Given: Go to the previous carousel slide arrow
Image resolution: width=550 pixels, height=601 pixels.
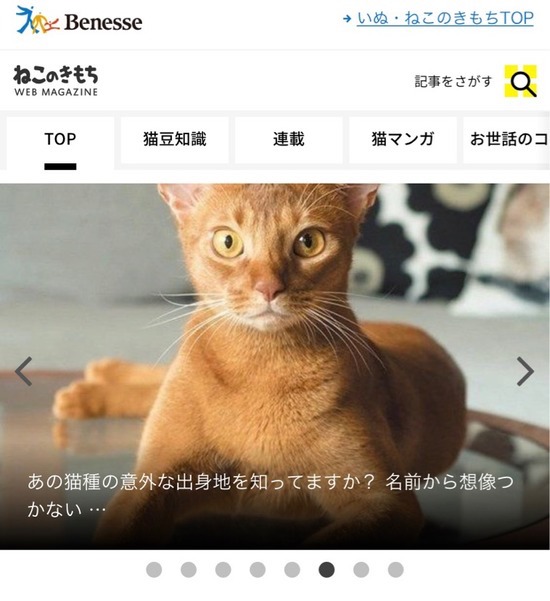Looking at the screenshot, I should pos(24,371).
